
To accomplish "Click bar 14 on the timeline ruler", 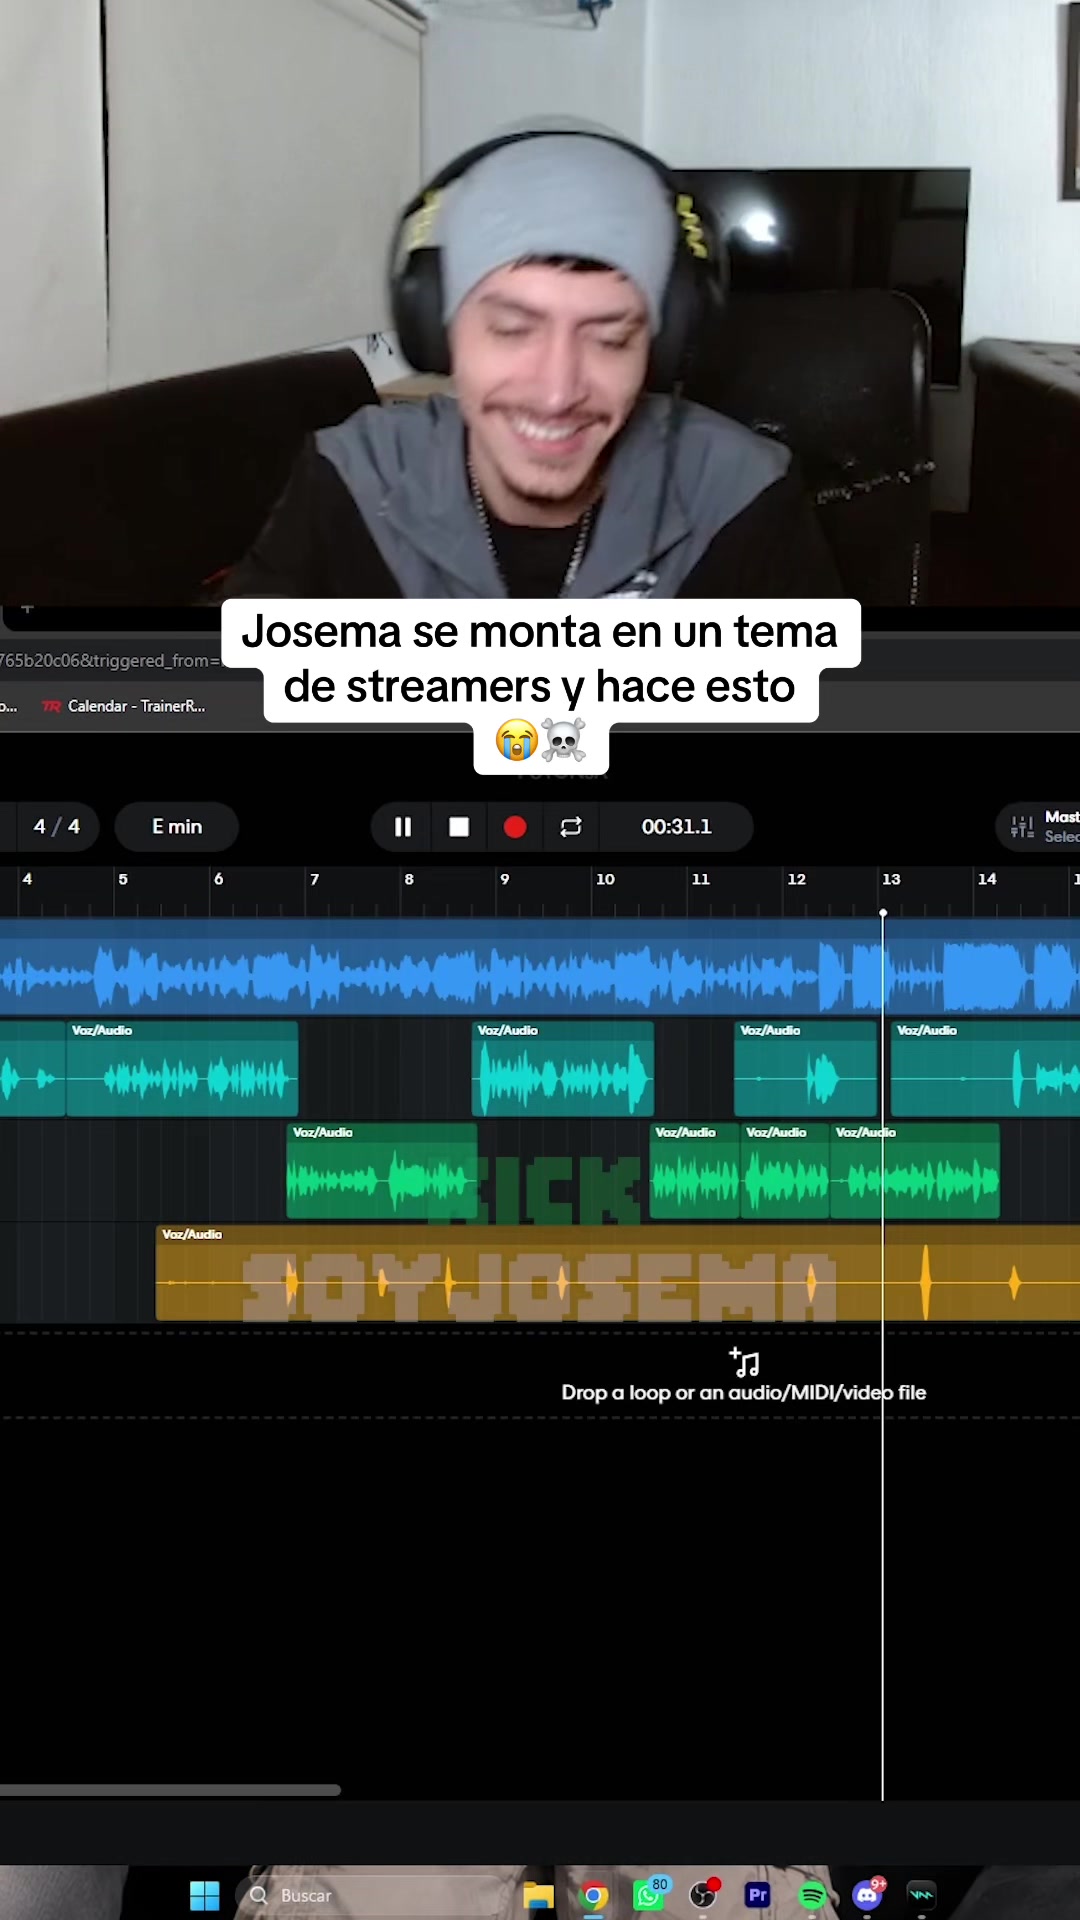I will [x=987, y=879].
